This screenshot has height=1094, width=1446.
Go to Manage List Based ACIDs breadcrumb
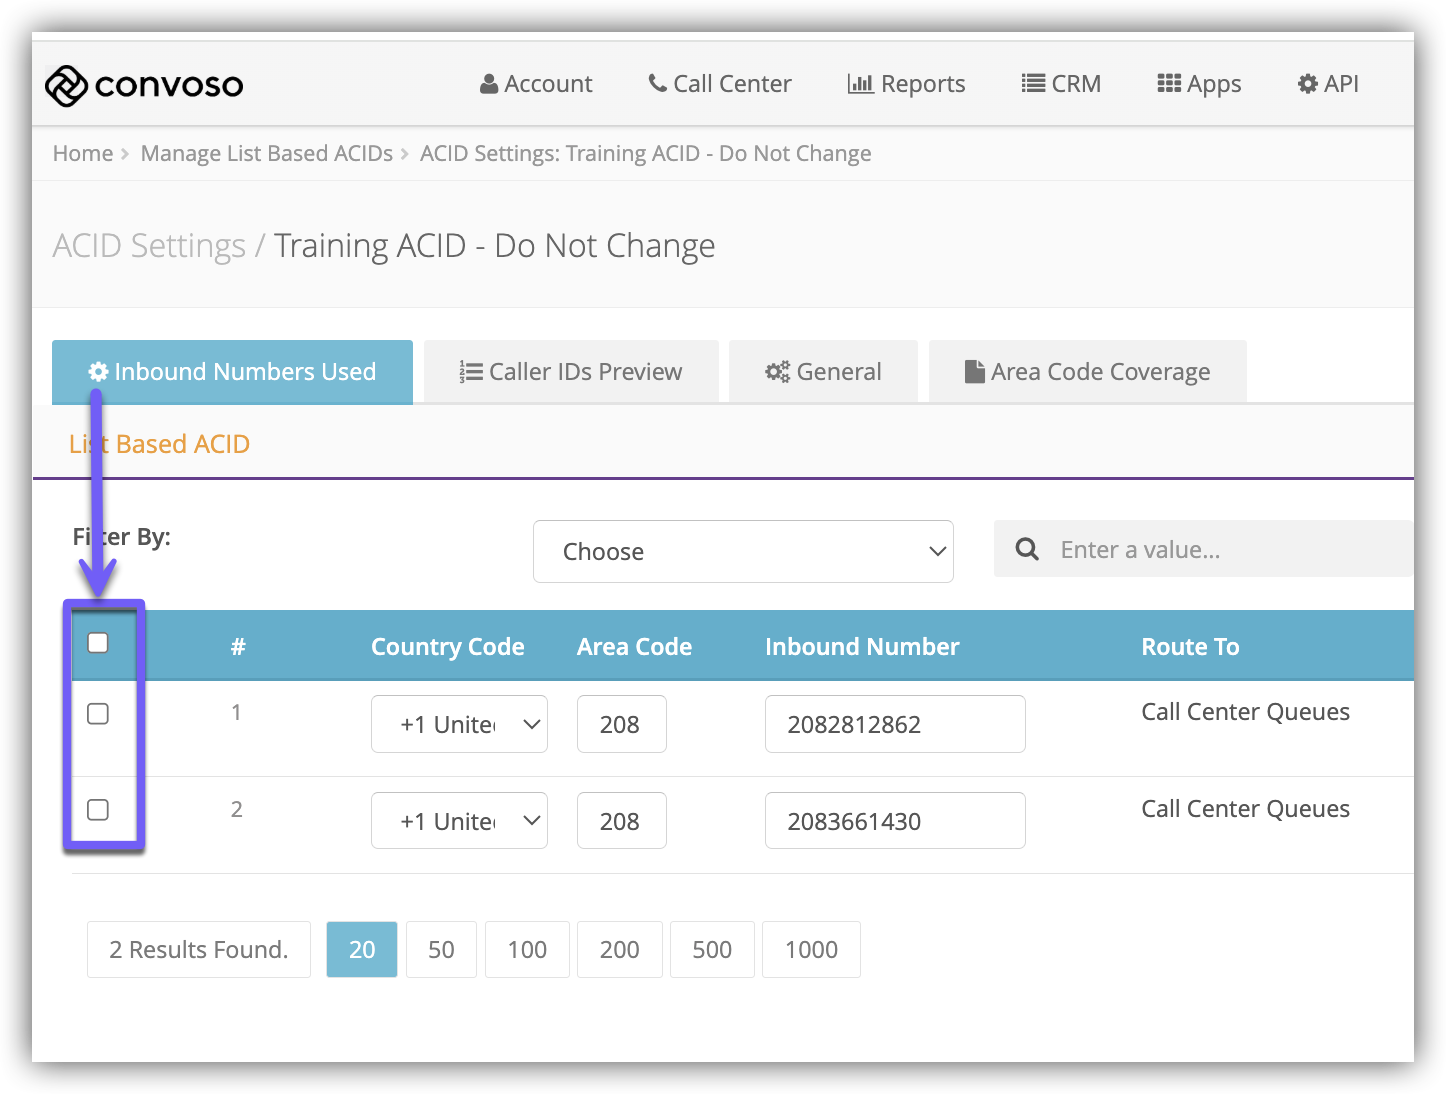(266, 153)
